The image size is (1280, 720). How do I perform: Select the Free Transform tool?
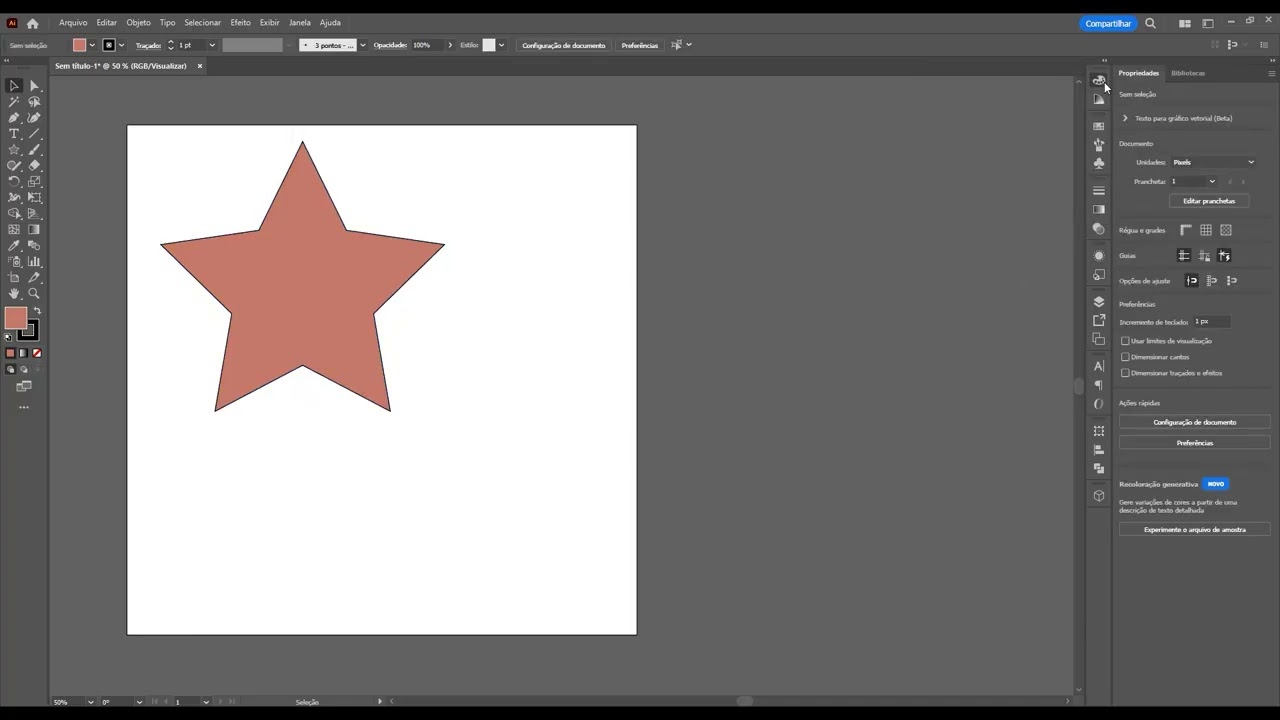point(34,198)
